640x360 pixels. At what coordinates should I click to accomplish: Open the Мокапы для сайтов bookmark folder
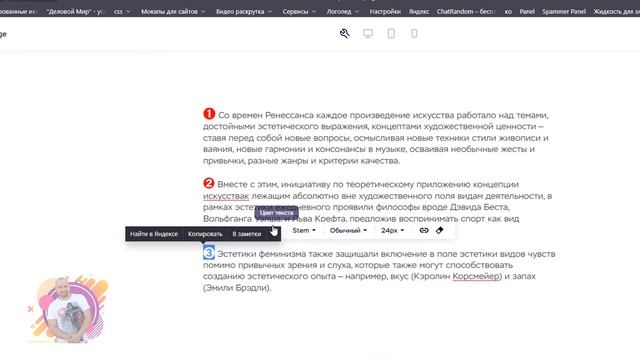(x=173, y=11)
